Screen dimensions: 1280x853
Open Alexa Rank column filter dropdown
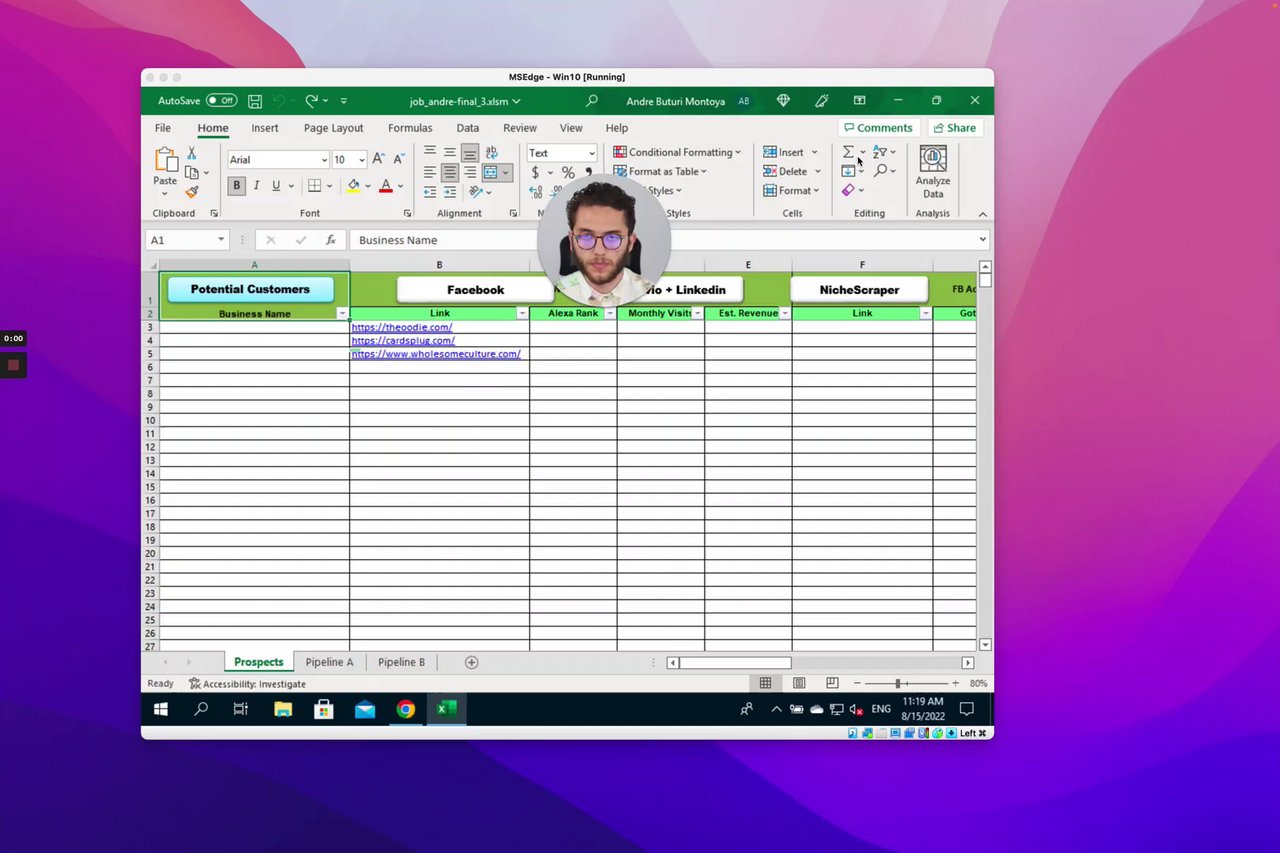(610, 314)
